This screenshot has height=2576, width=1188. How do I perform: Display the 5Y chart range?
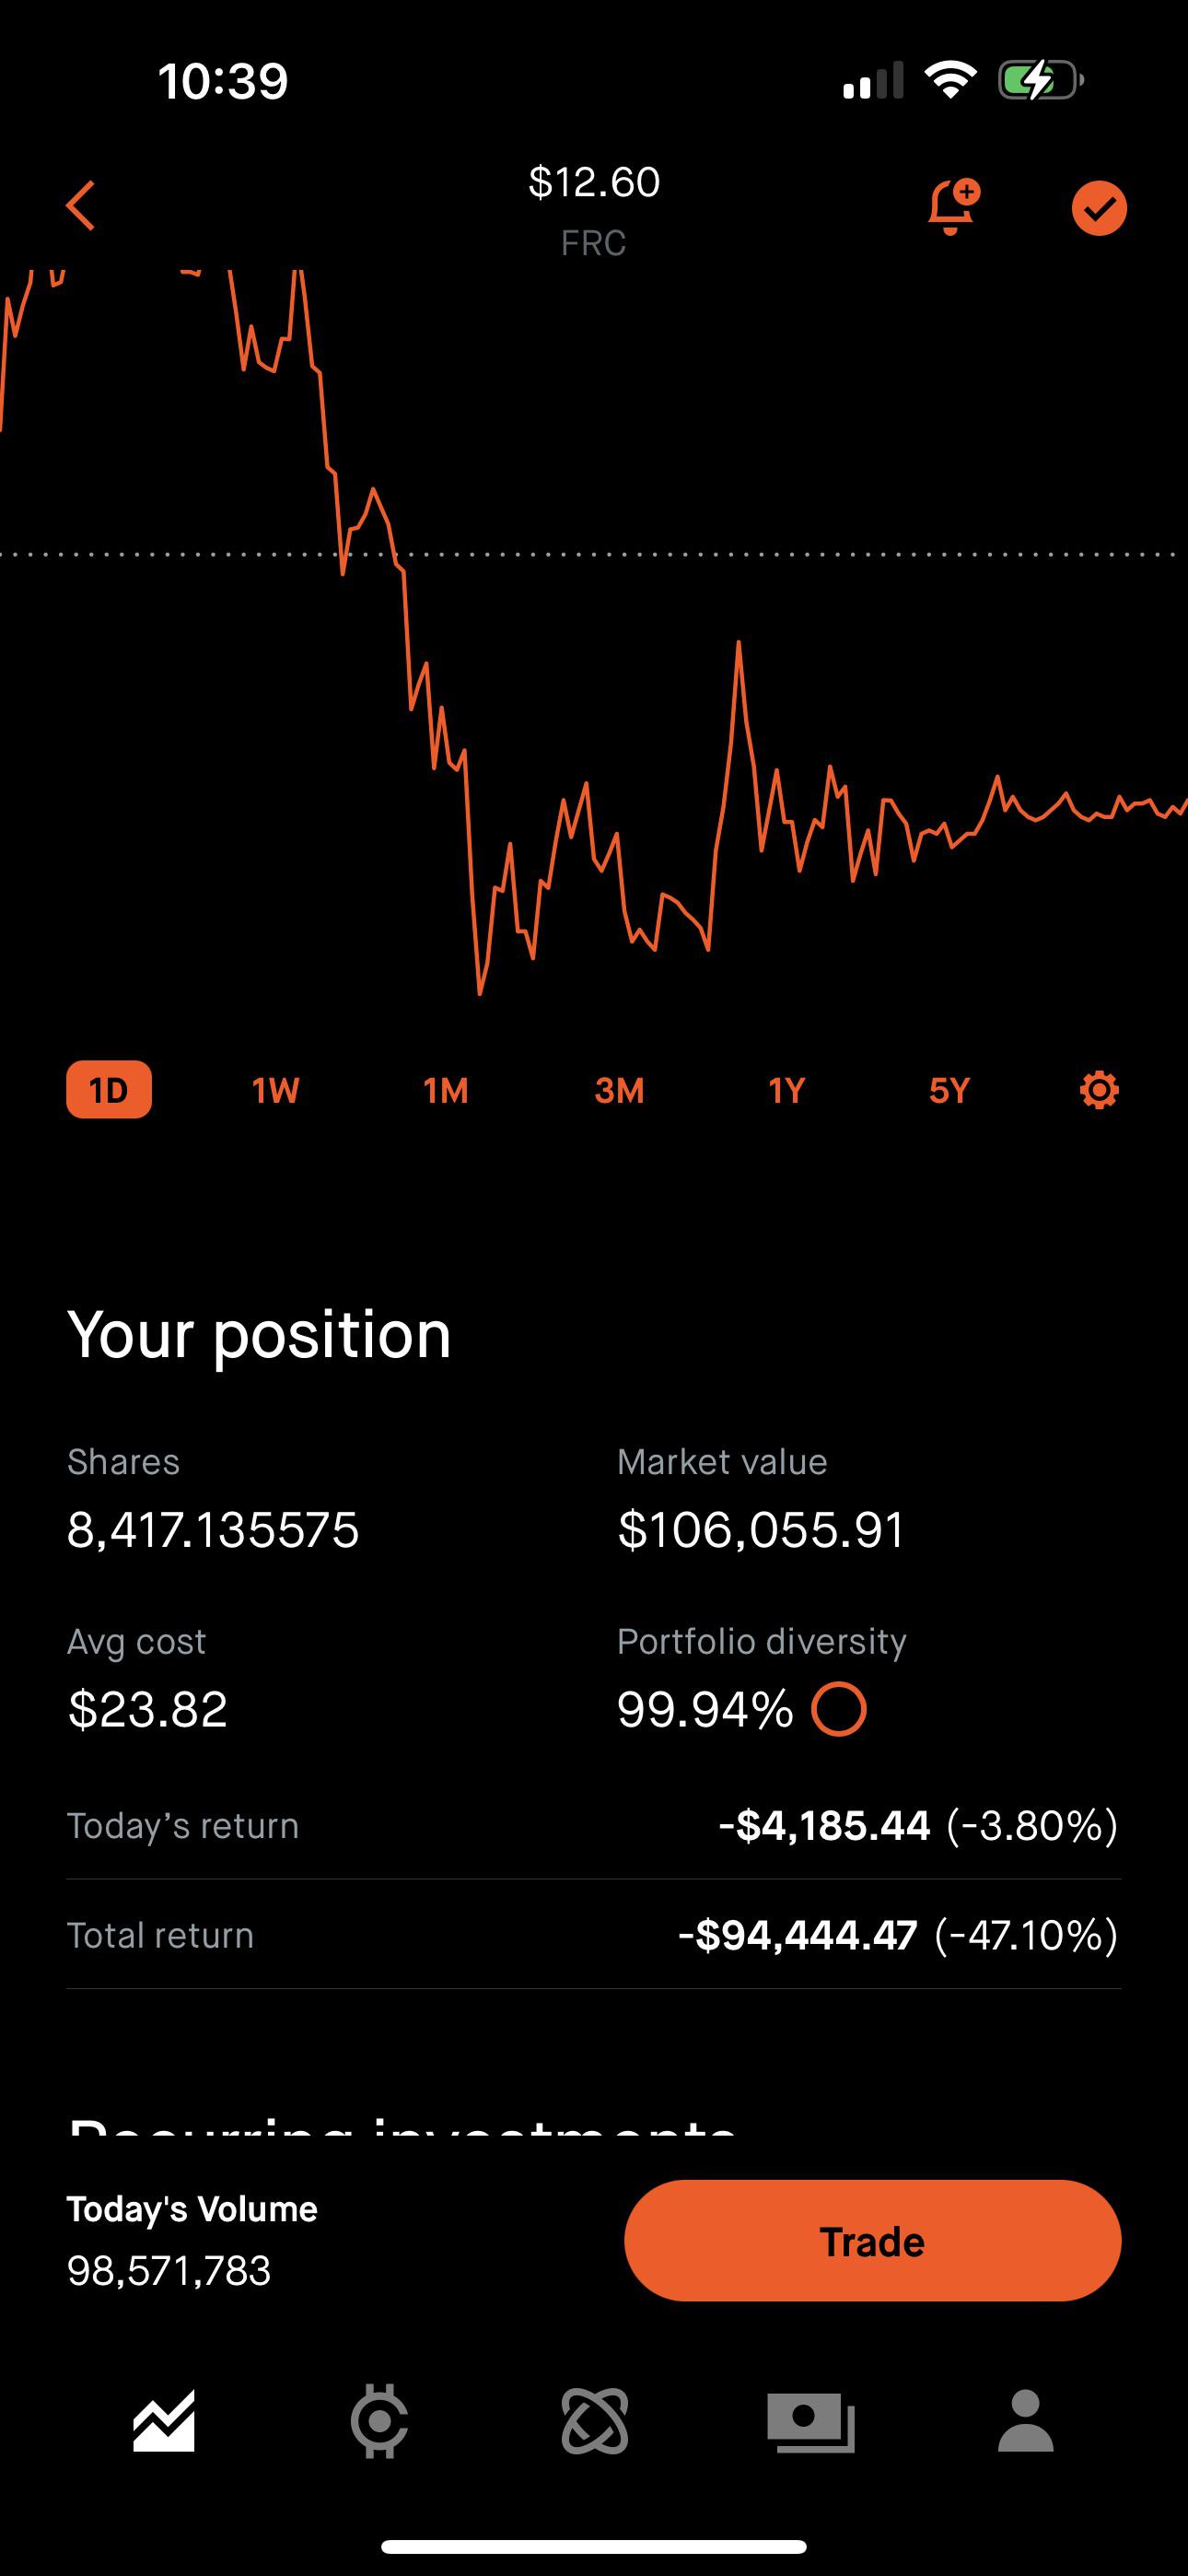pos(949,1089)
